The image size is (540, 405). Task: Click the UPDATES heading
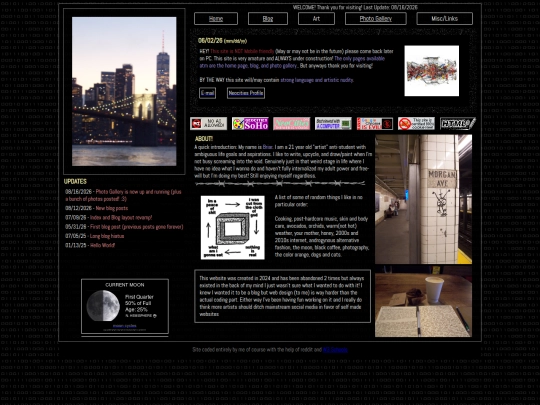point(75,181)
